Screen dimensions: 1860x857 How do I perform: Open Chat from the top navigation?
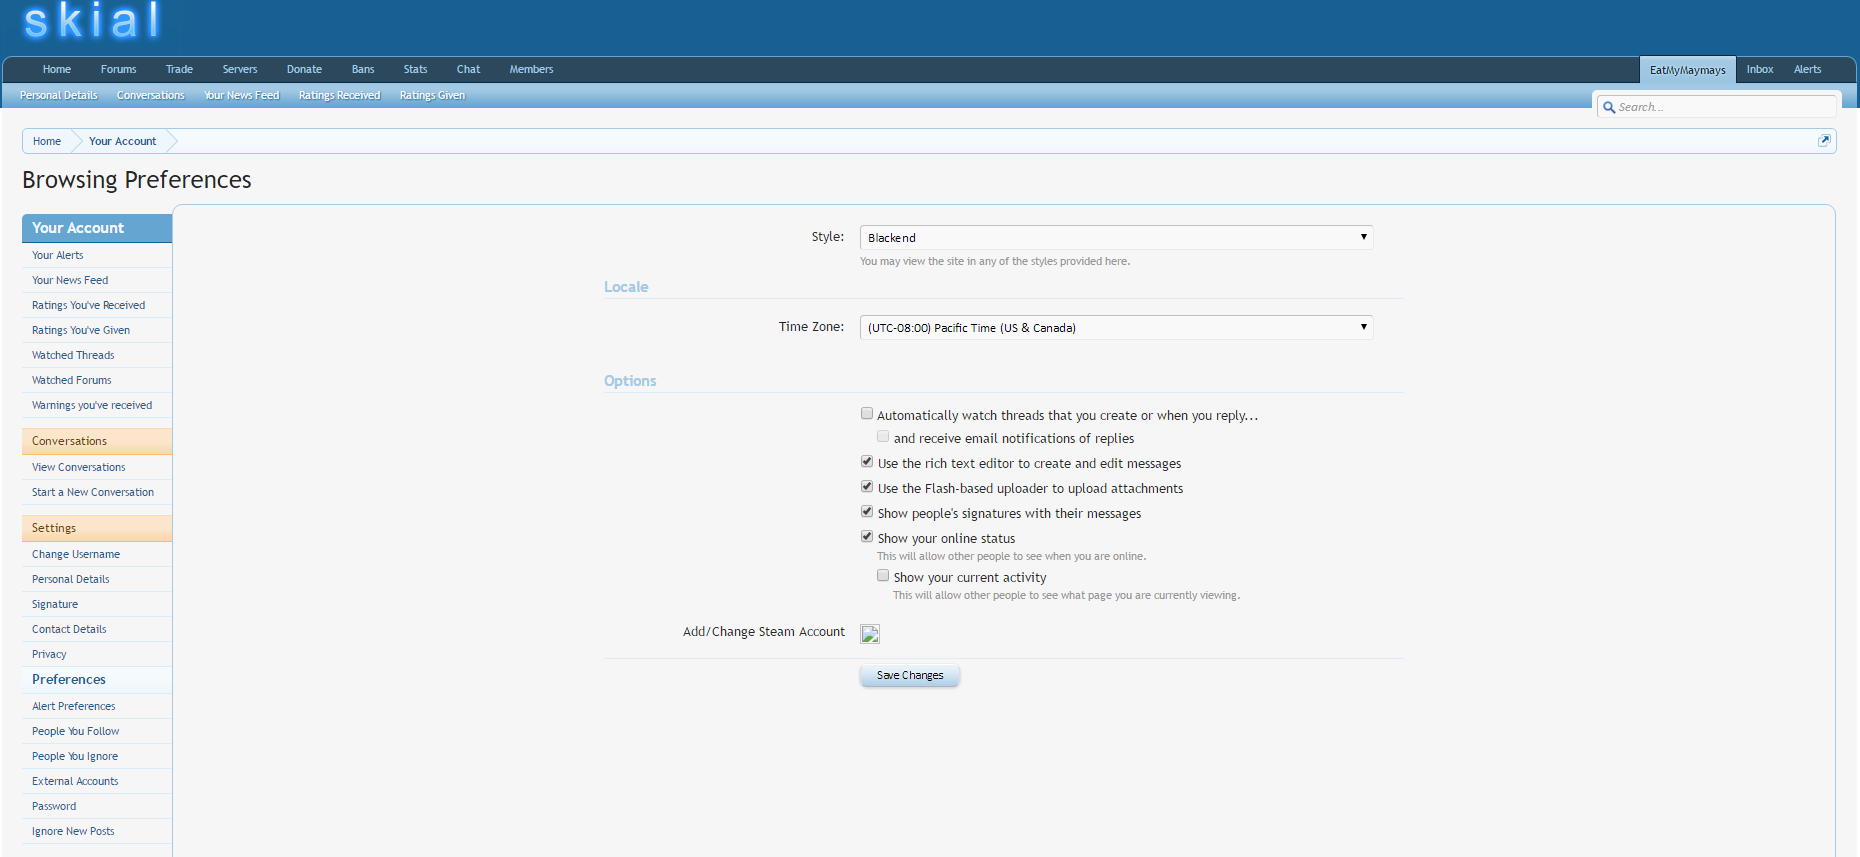pyautogui.click(x=468, y=69)
